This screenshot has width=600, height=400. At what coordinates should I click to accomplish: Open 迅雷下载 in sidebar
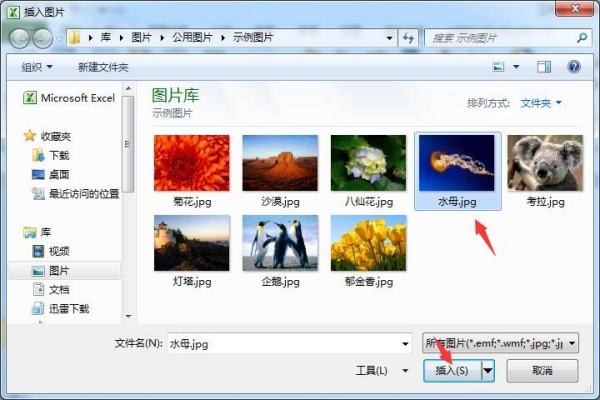tap(60, 309)
